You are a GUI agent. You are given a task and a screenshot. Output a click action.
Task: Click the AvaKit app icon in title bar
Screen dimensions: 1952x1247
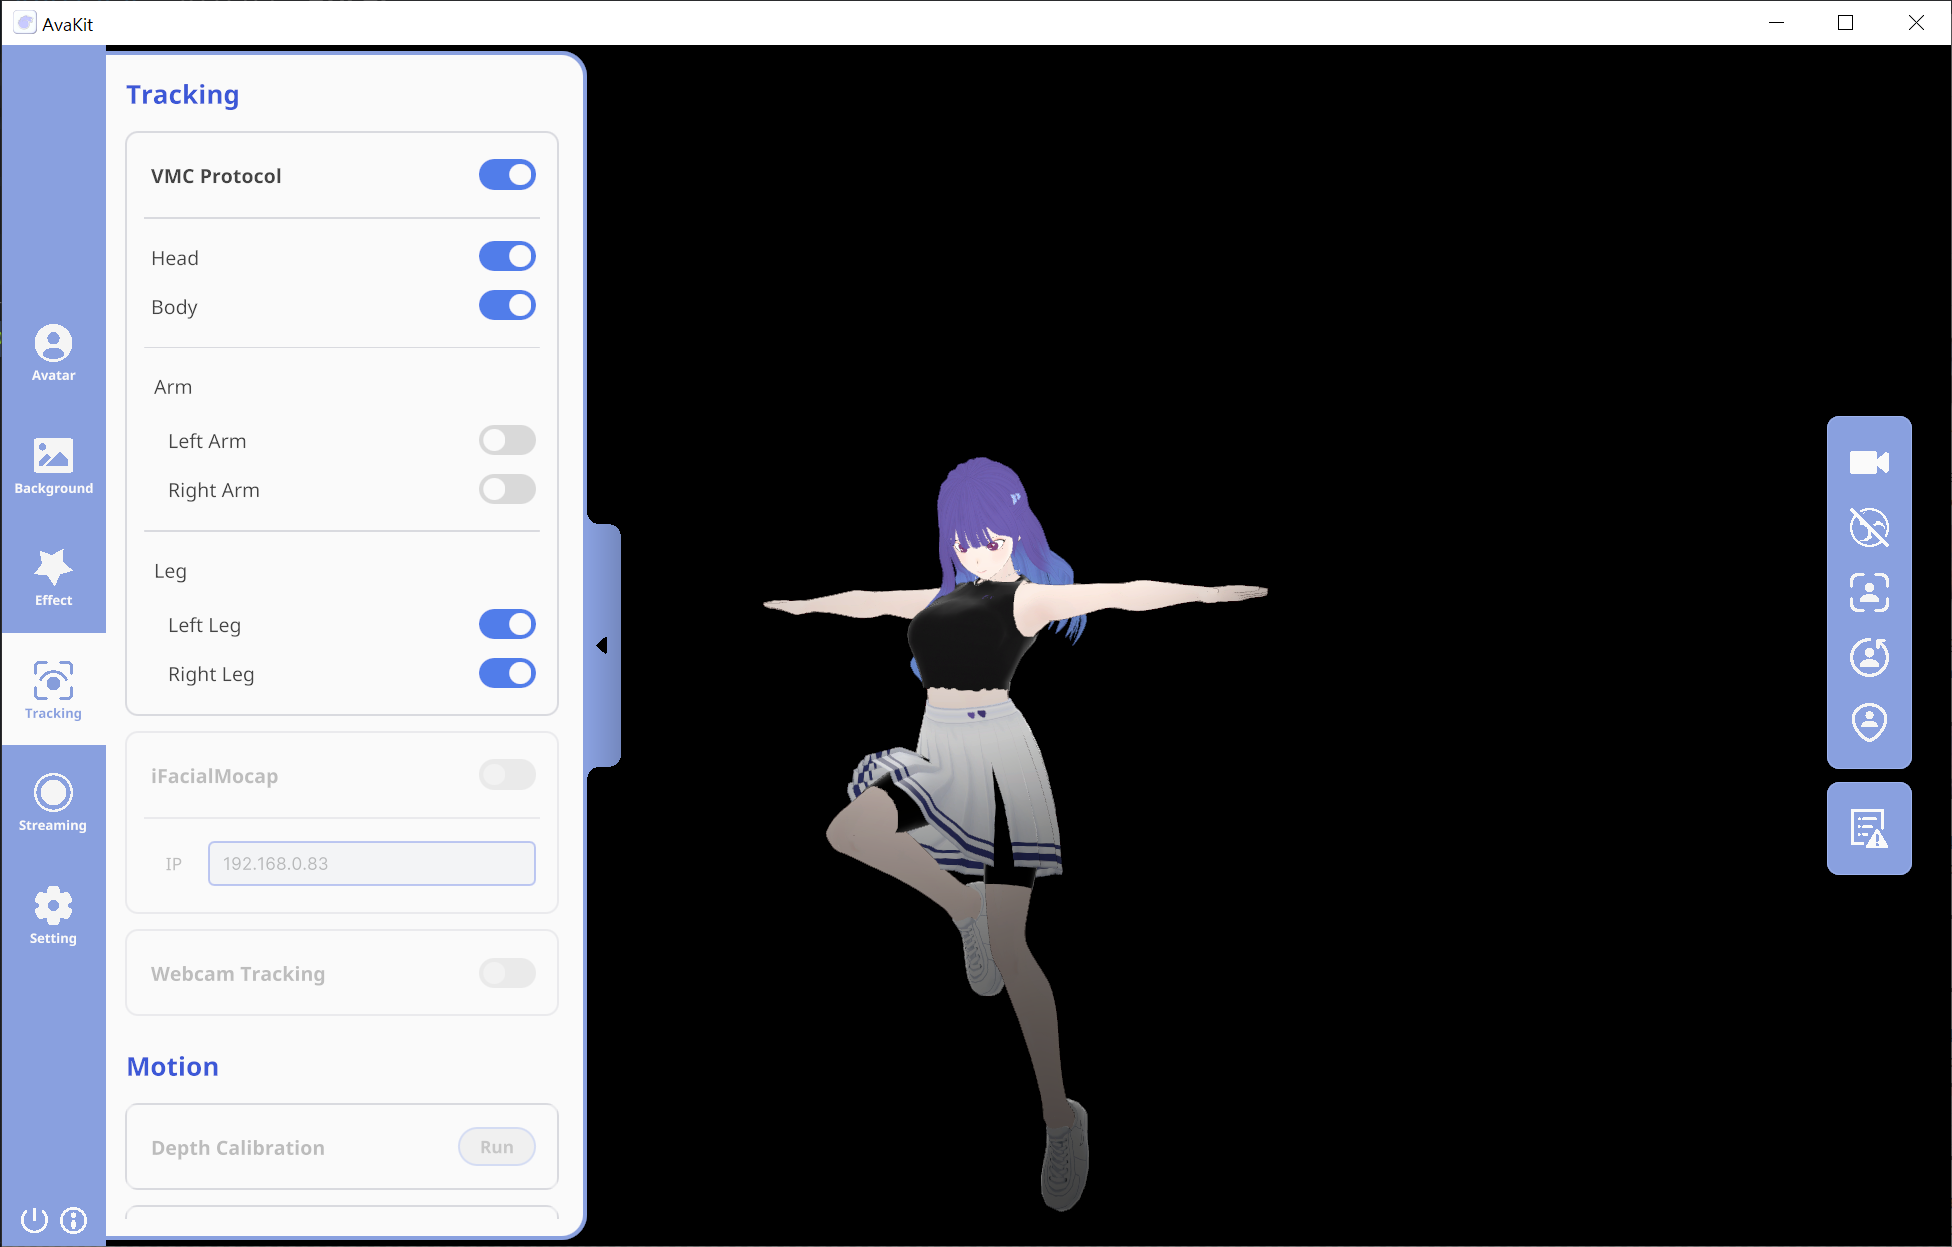click(25, 23)
